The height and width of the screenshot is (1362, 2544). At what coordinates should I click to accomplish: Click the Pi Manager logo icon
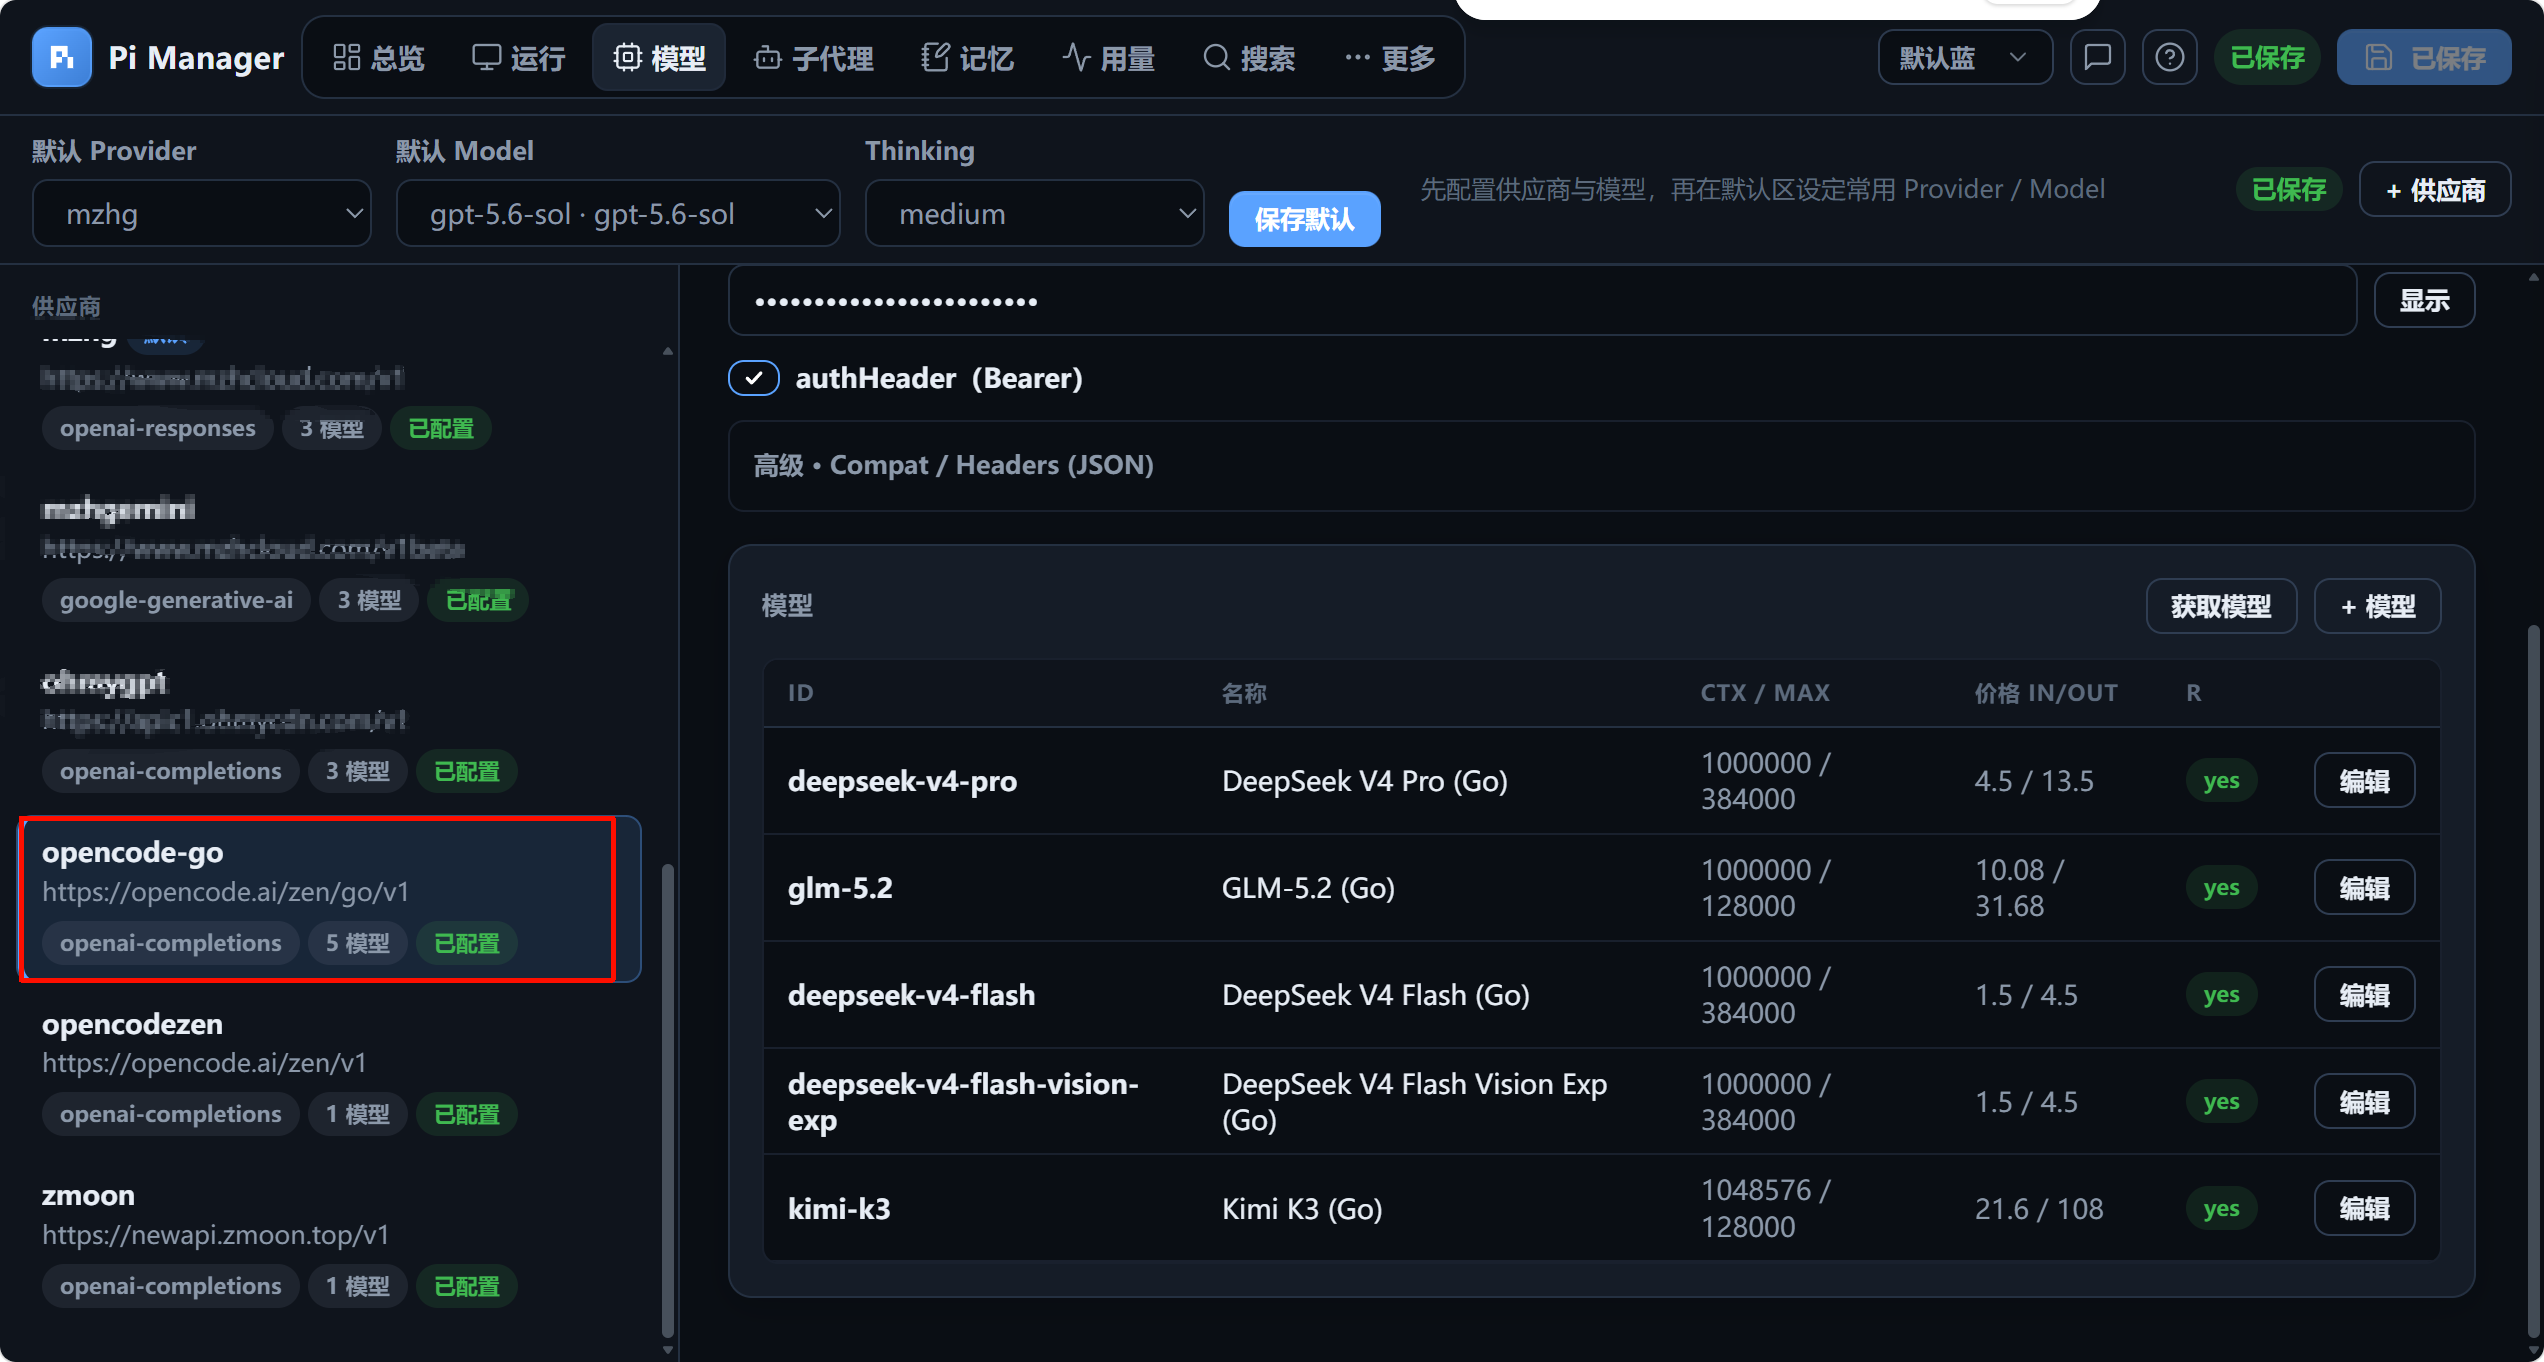click(x=61, y=58)
